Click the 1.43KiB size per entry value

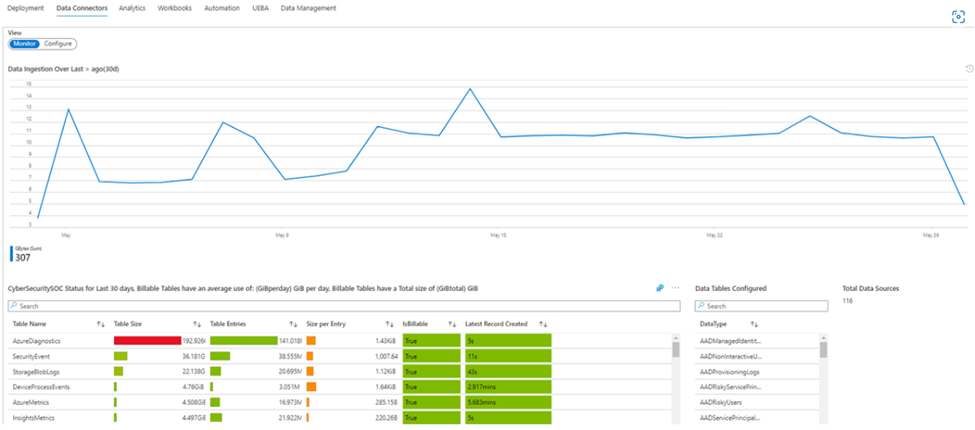pyautogui.click(x=387, y=341)
